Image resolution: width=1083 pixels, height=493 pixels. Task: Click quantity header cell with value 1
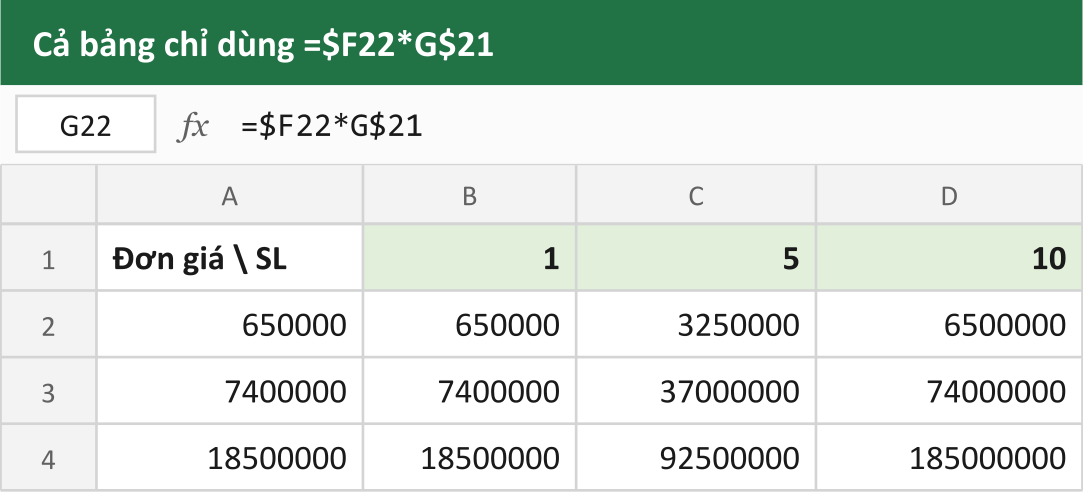[x=469, y=257]
